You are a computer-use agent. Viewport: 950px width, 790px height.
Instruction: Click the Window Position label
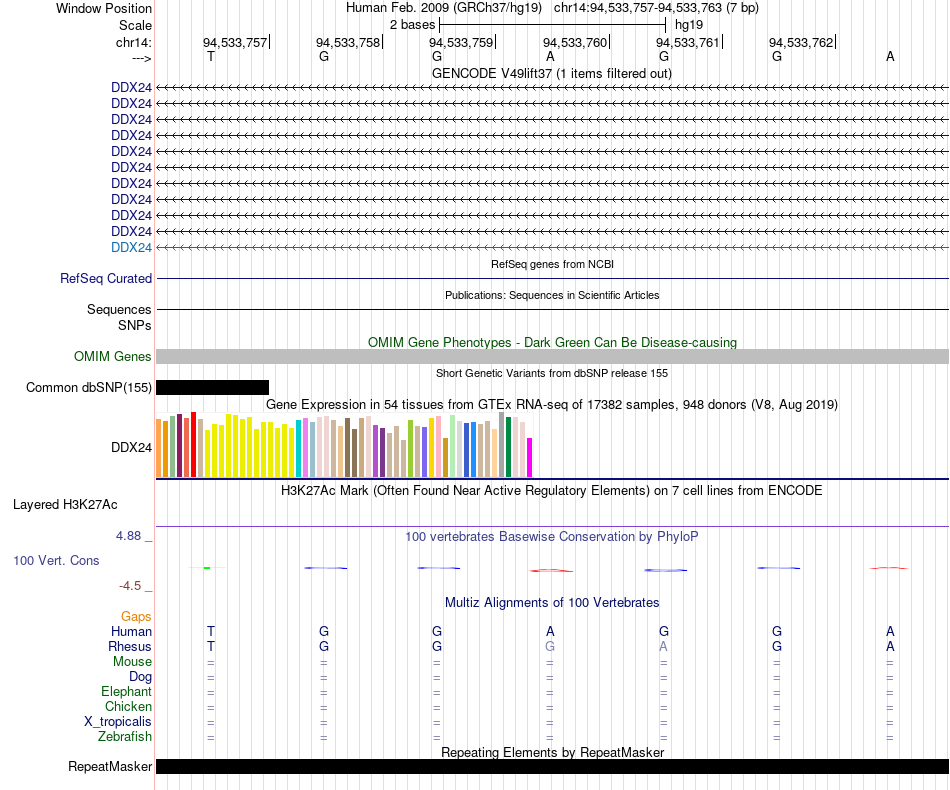click(x=104, y=8)
